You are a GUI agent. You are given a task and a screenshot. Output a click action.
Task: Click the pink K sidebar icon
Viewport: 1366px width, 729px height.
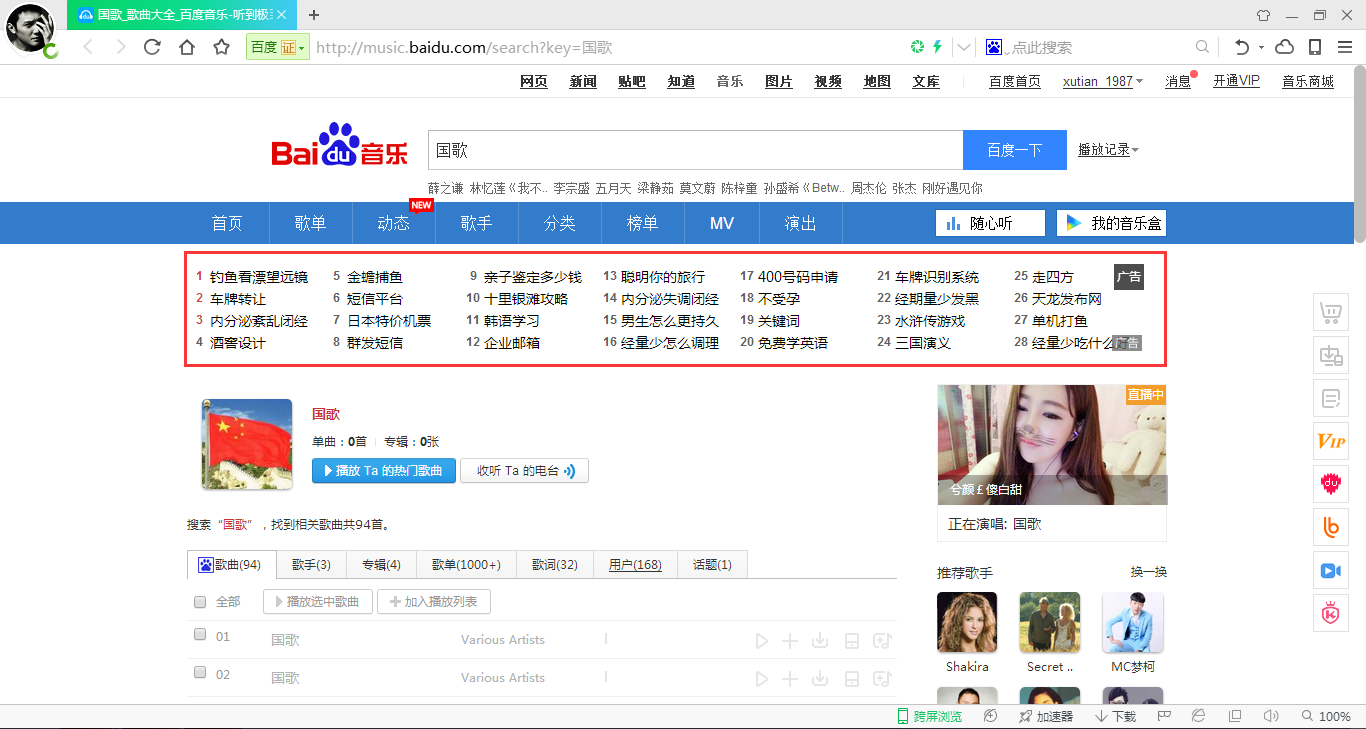click(1330, 613)
